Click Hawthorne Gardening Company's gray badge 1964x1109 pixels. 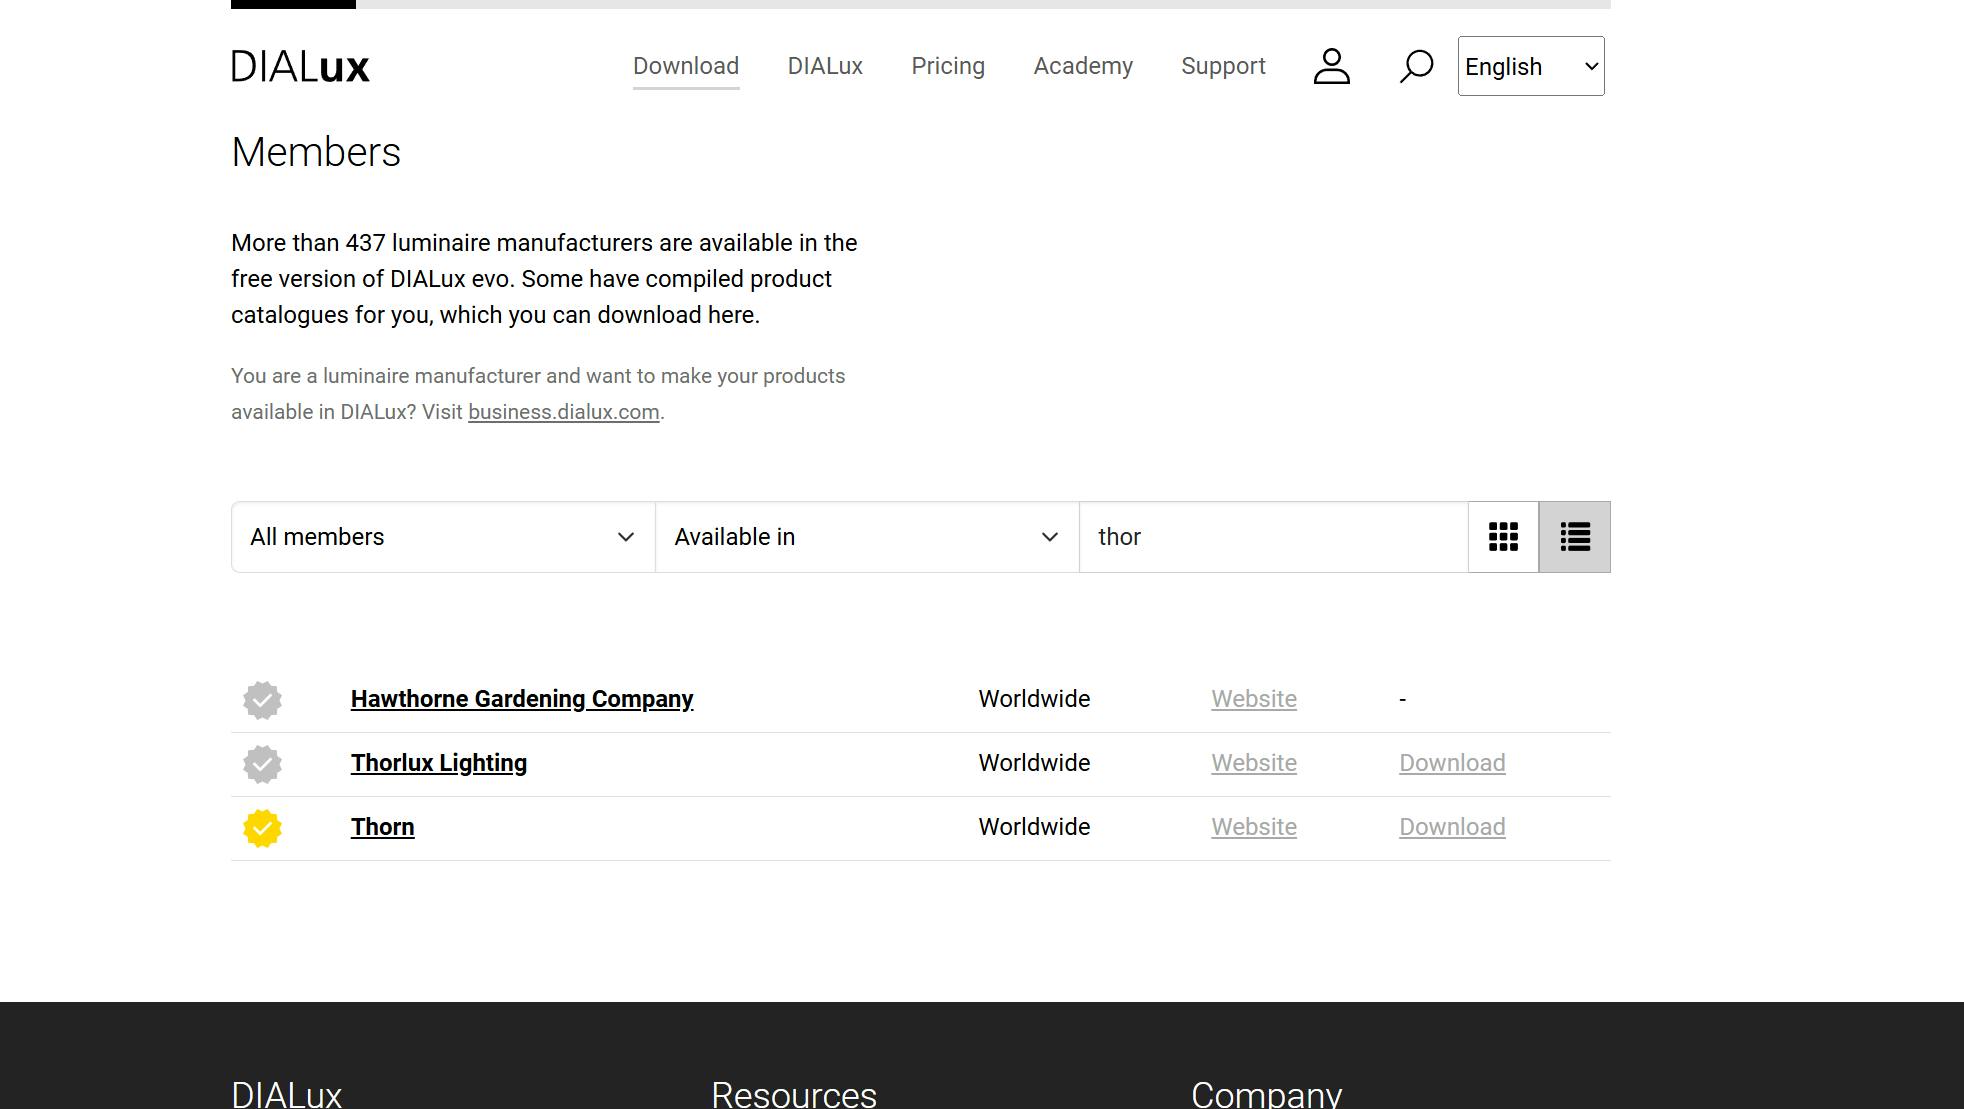(x=262, y=700)
